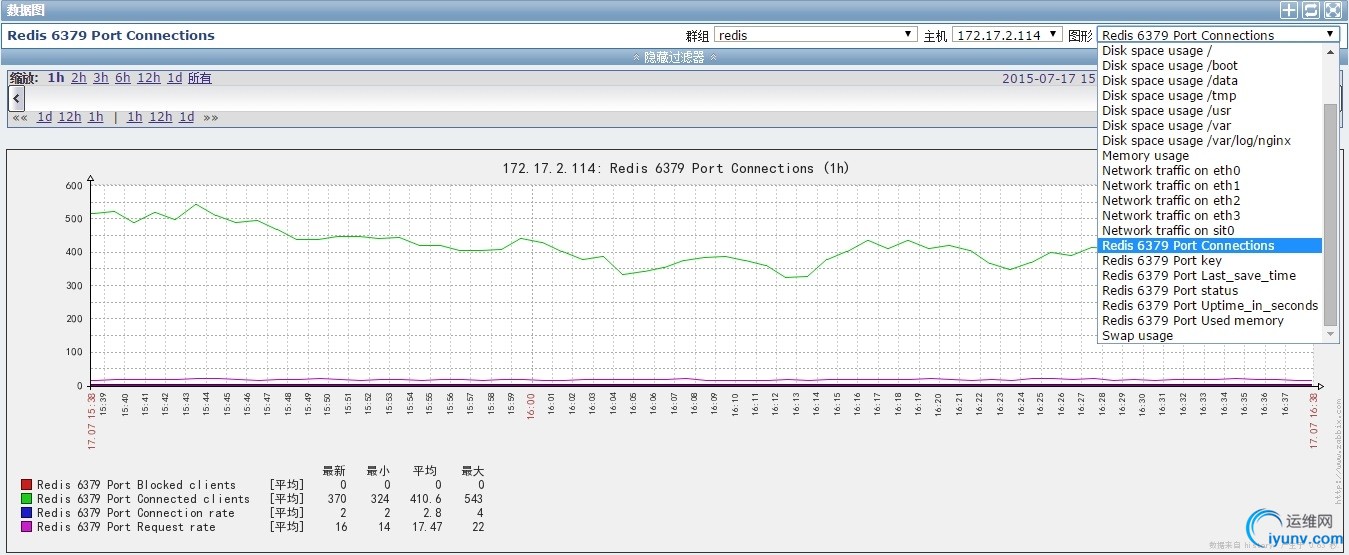Click legend text Redis 6379 Port Connected clients
The width and height of the screenshot is (1349, 555).
[144, 499]
